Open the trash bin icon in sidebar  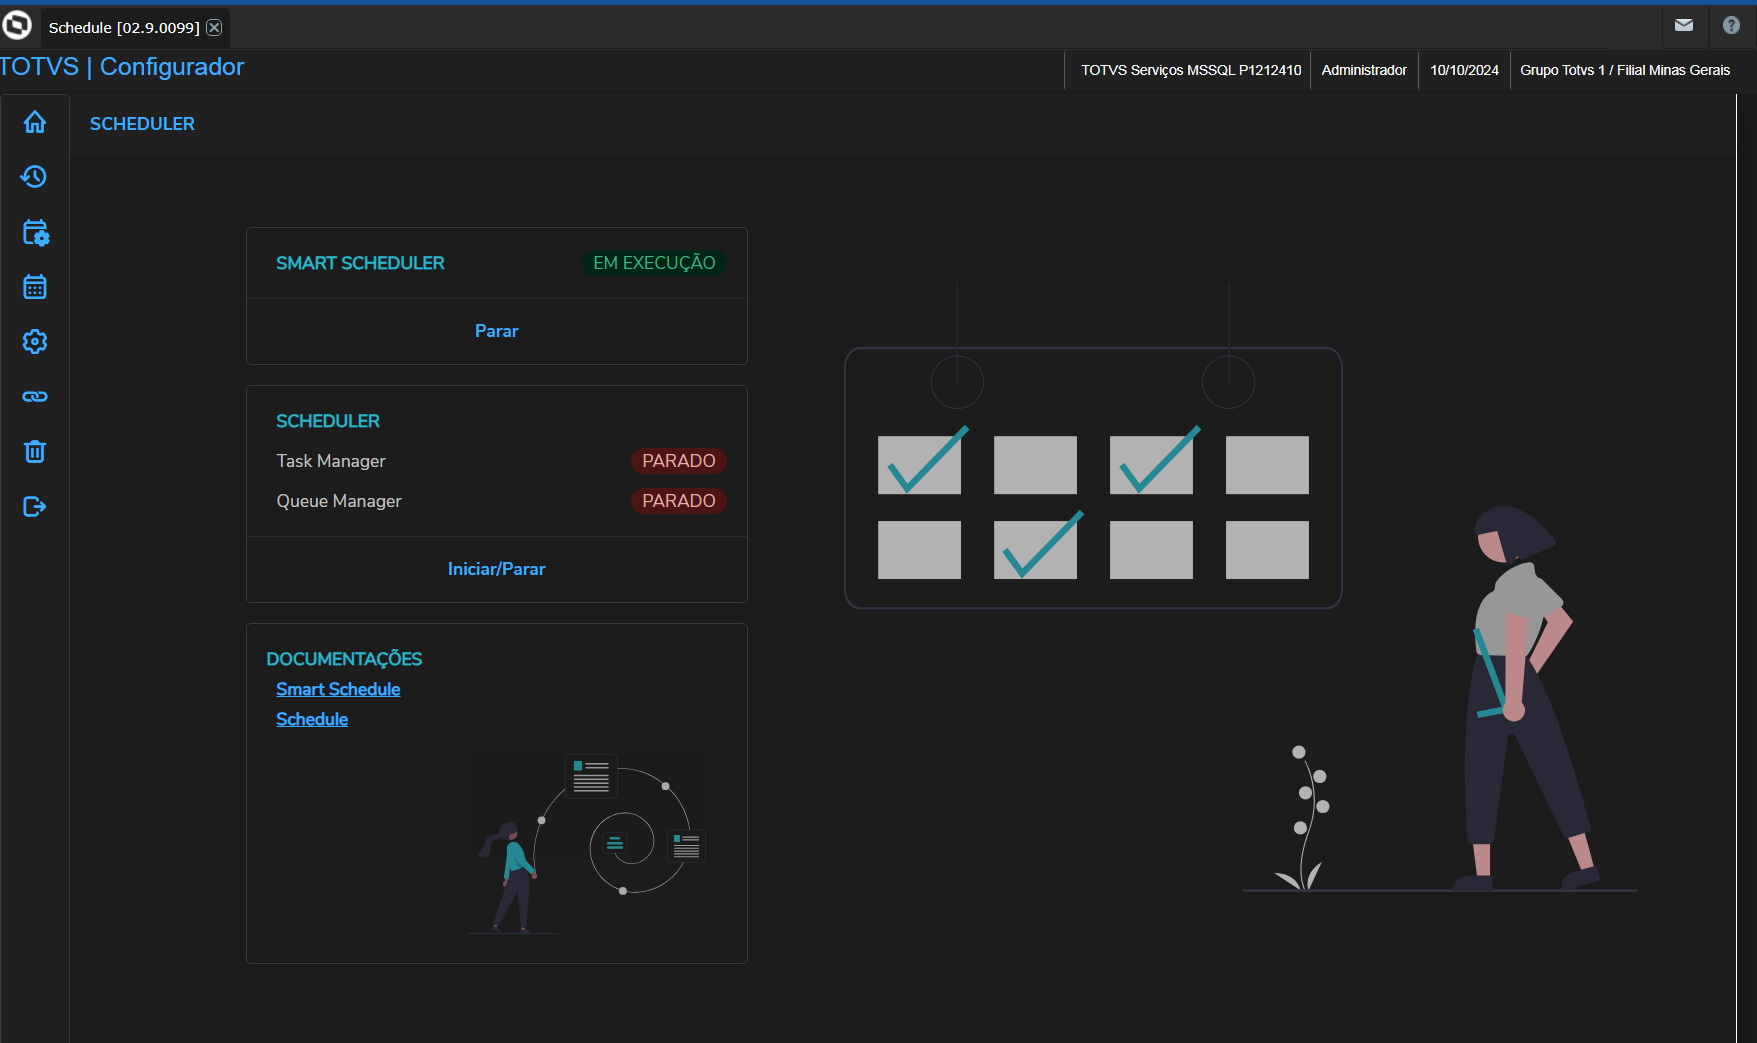click(x=35, y=452)
